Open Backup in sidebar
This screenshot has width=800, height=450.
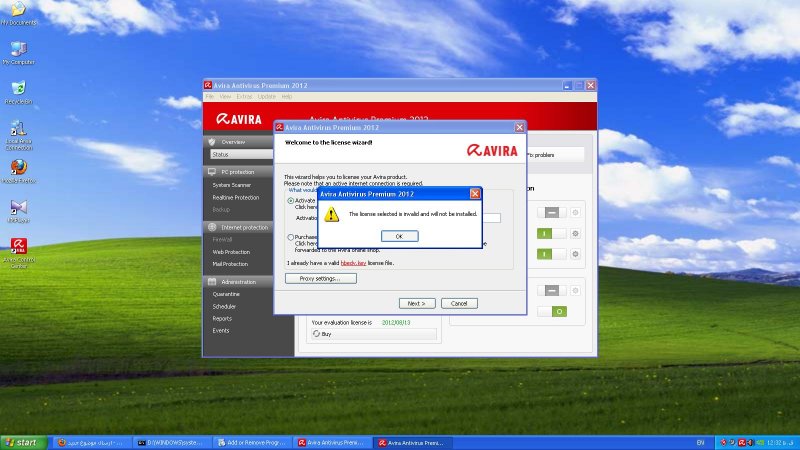coord(221,210)
